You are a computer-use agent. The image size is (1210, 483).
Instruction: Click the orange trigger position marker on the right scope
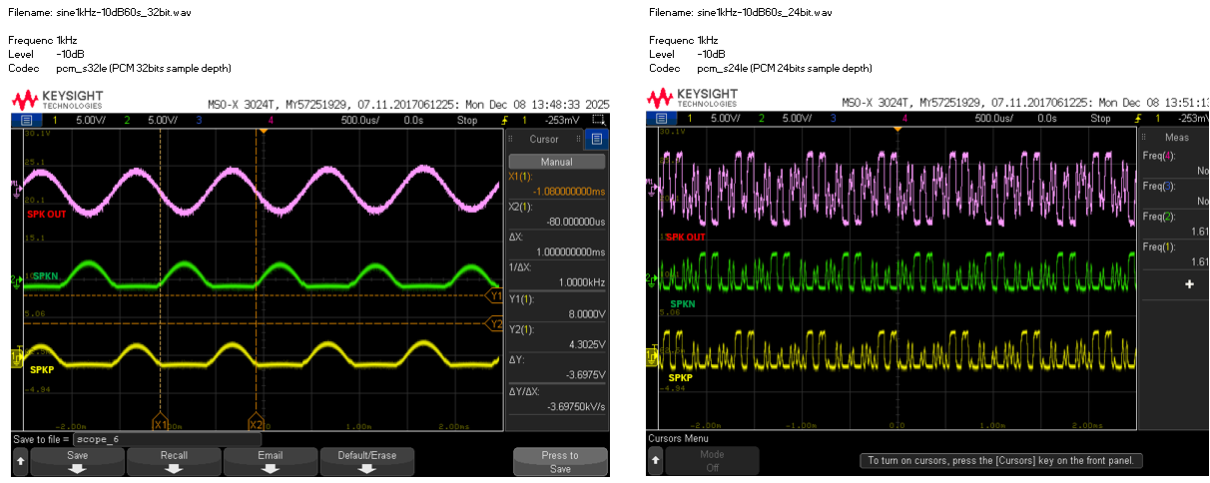tap(899, 130)
